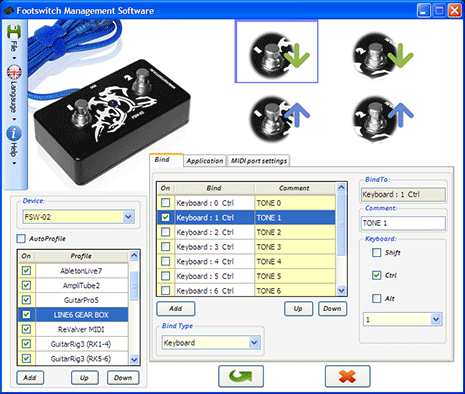Click Add button under bind list
465x394 pixels.
tap(176, 309)
